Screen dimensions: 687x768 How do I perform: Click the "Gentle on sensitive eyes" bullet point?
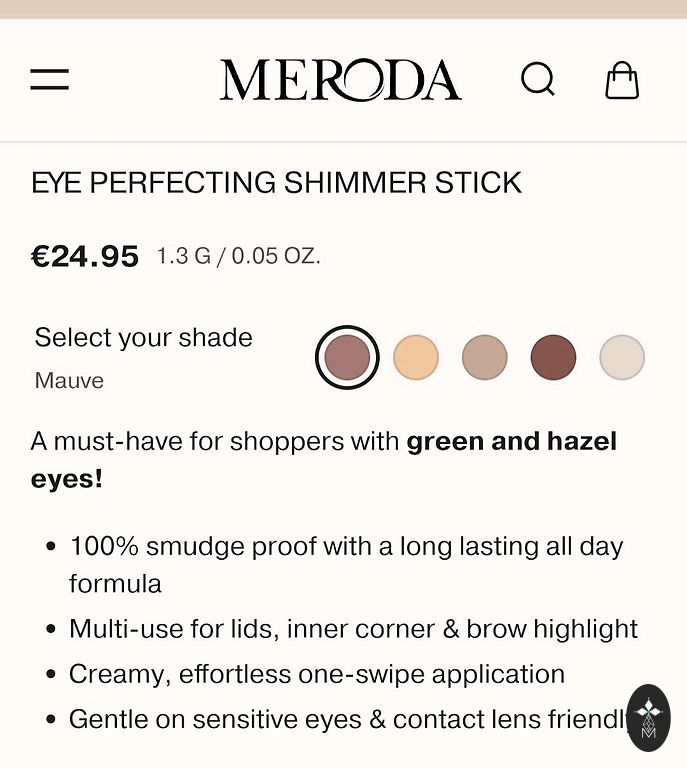click(345, 719)
